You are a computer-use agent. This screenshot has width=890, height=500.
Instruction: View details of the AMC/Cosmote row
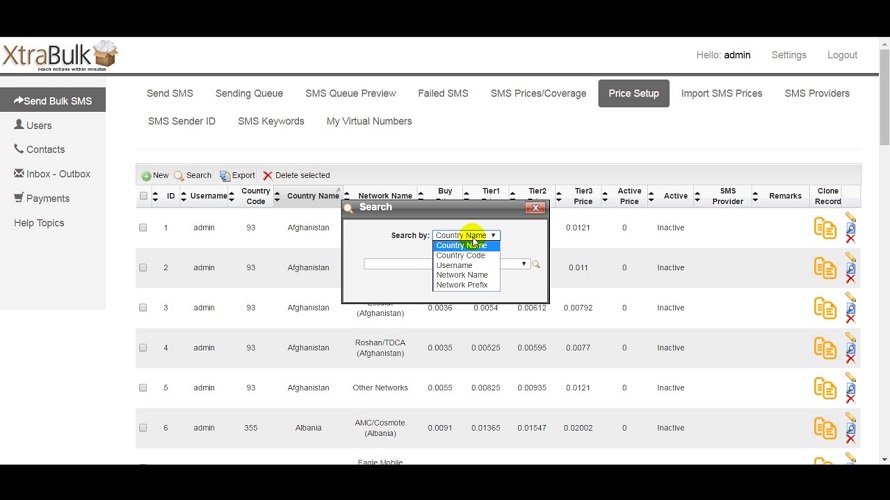tap(850, 428)
